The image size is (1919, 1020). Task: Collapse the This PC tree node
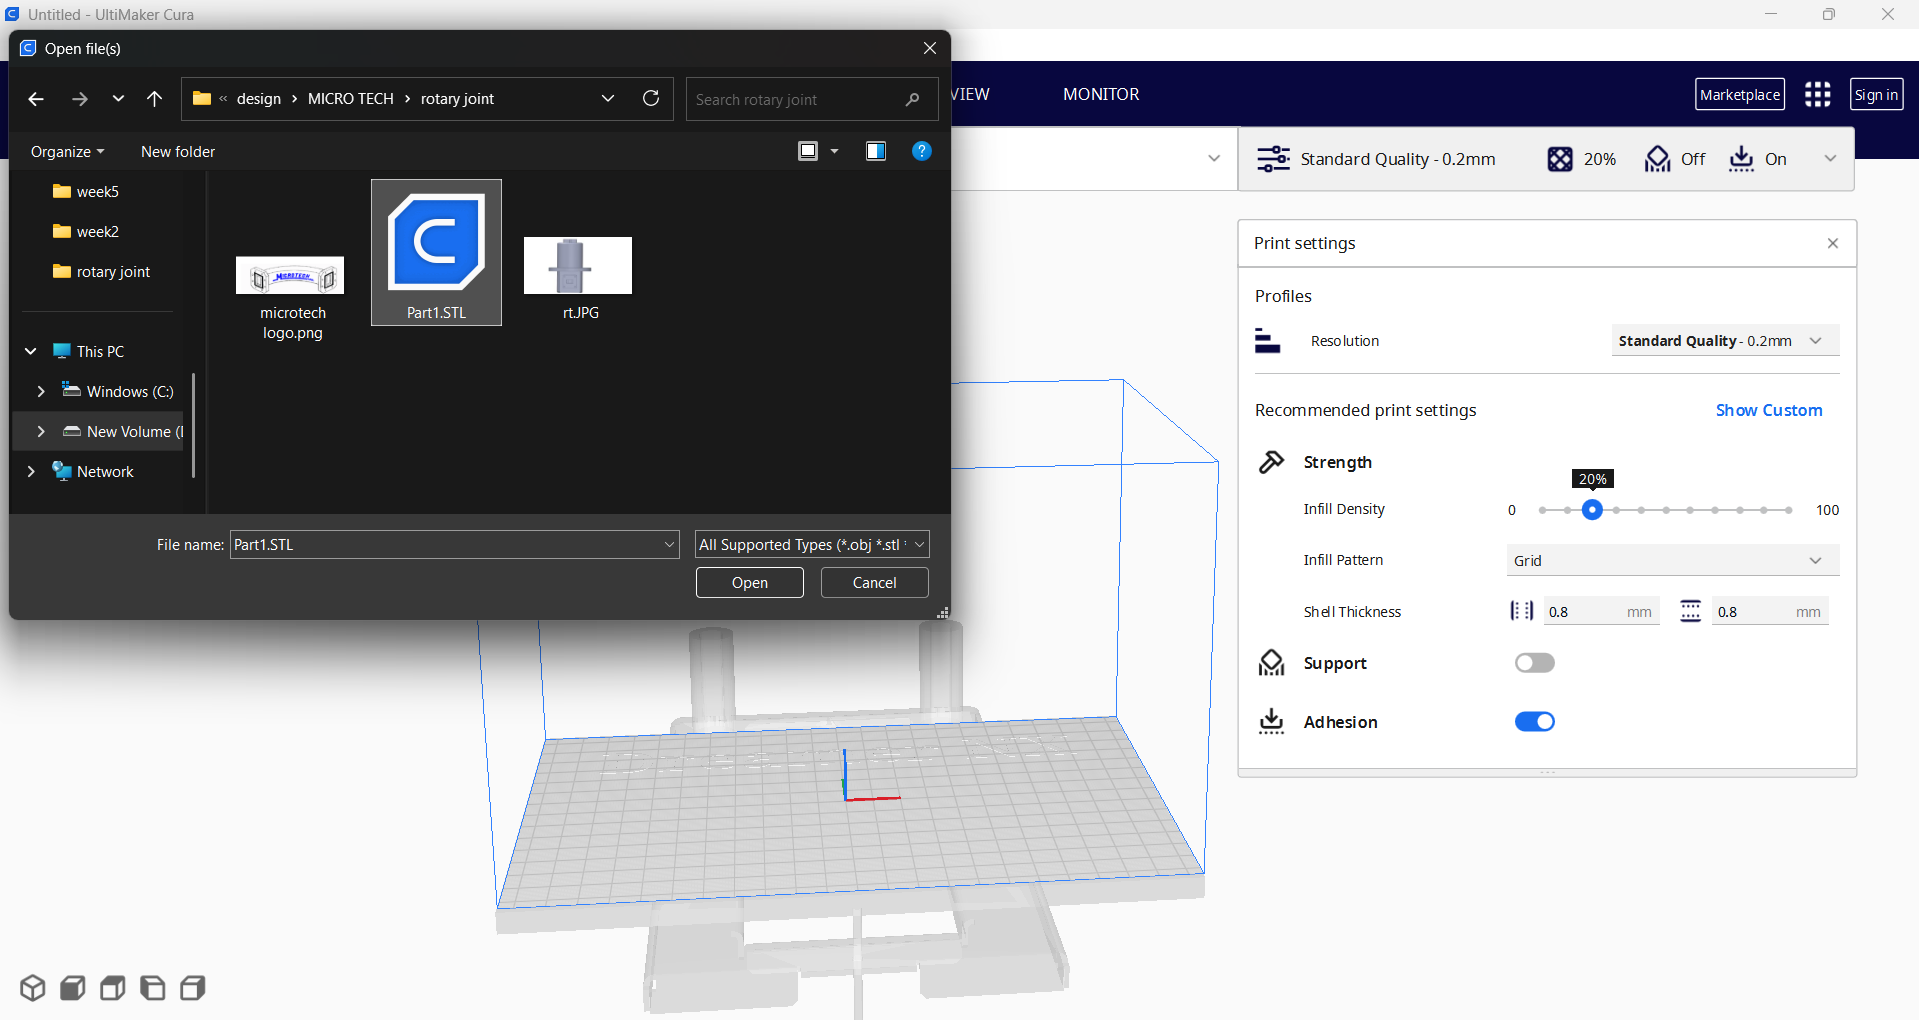[31, 351]
